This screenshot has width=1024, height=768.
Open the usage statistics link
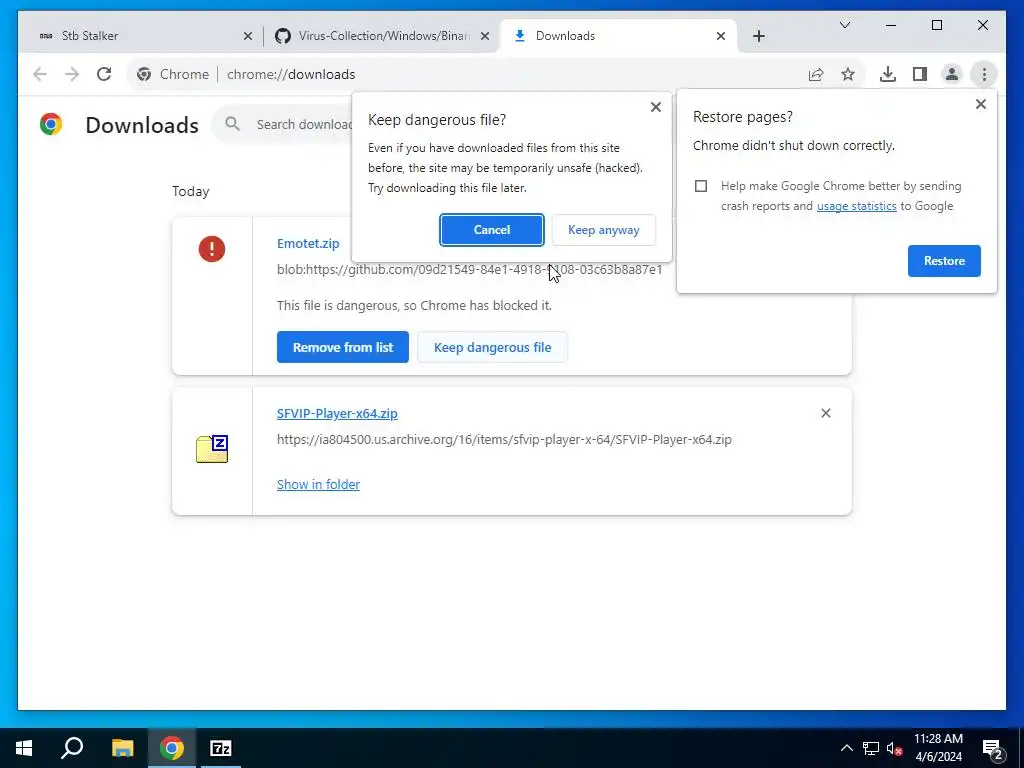click(856, 206)
